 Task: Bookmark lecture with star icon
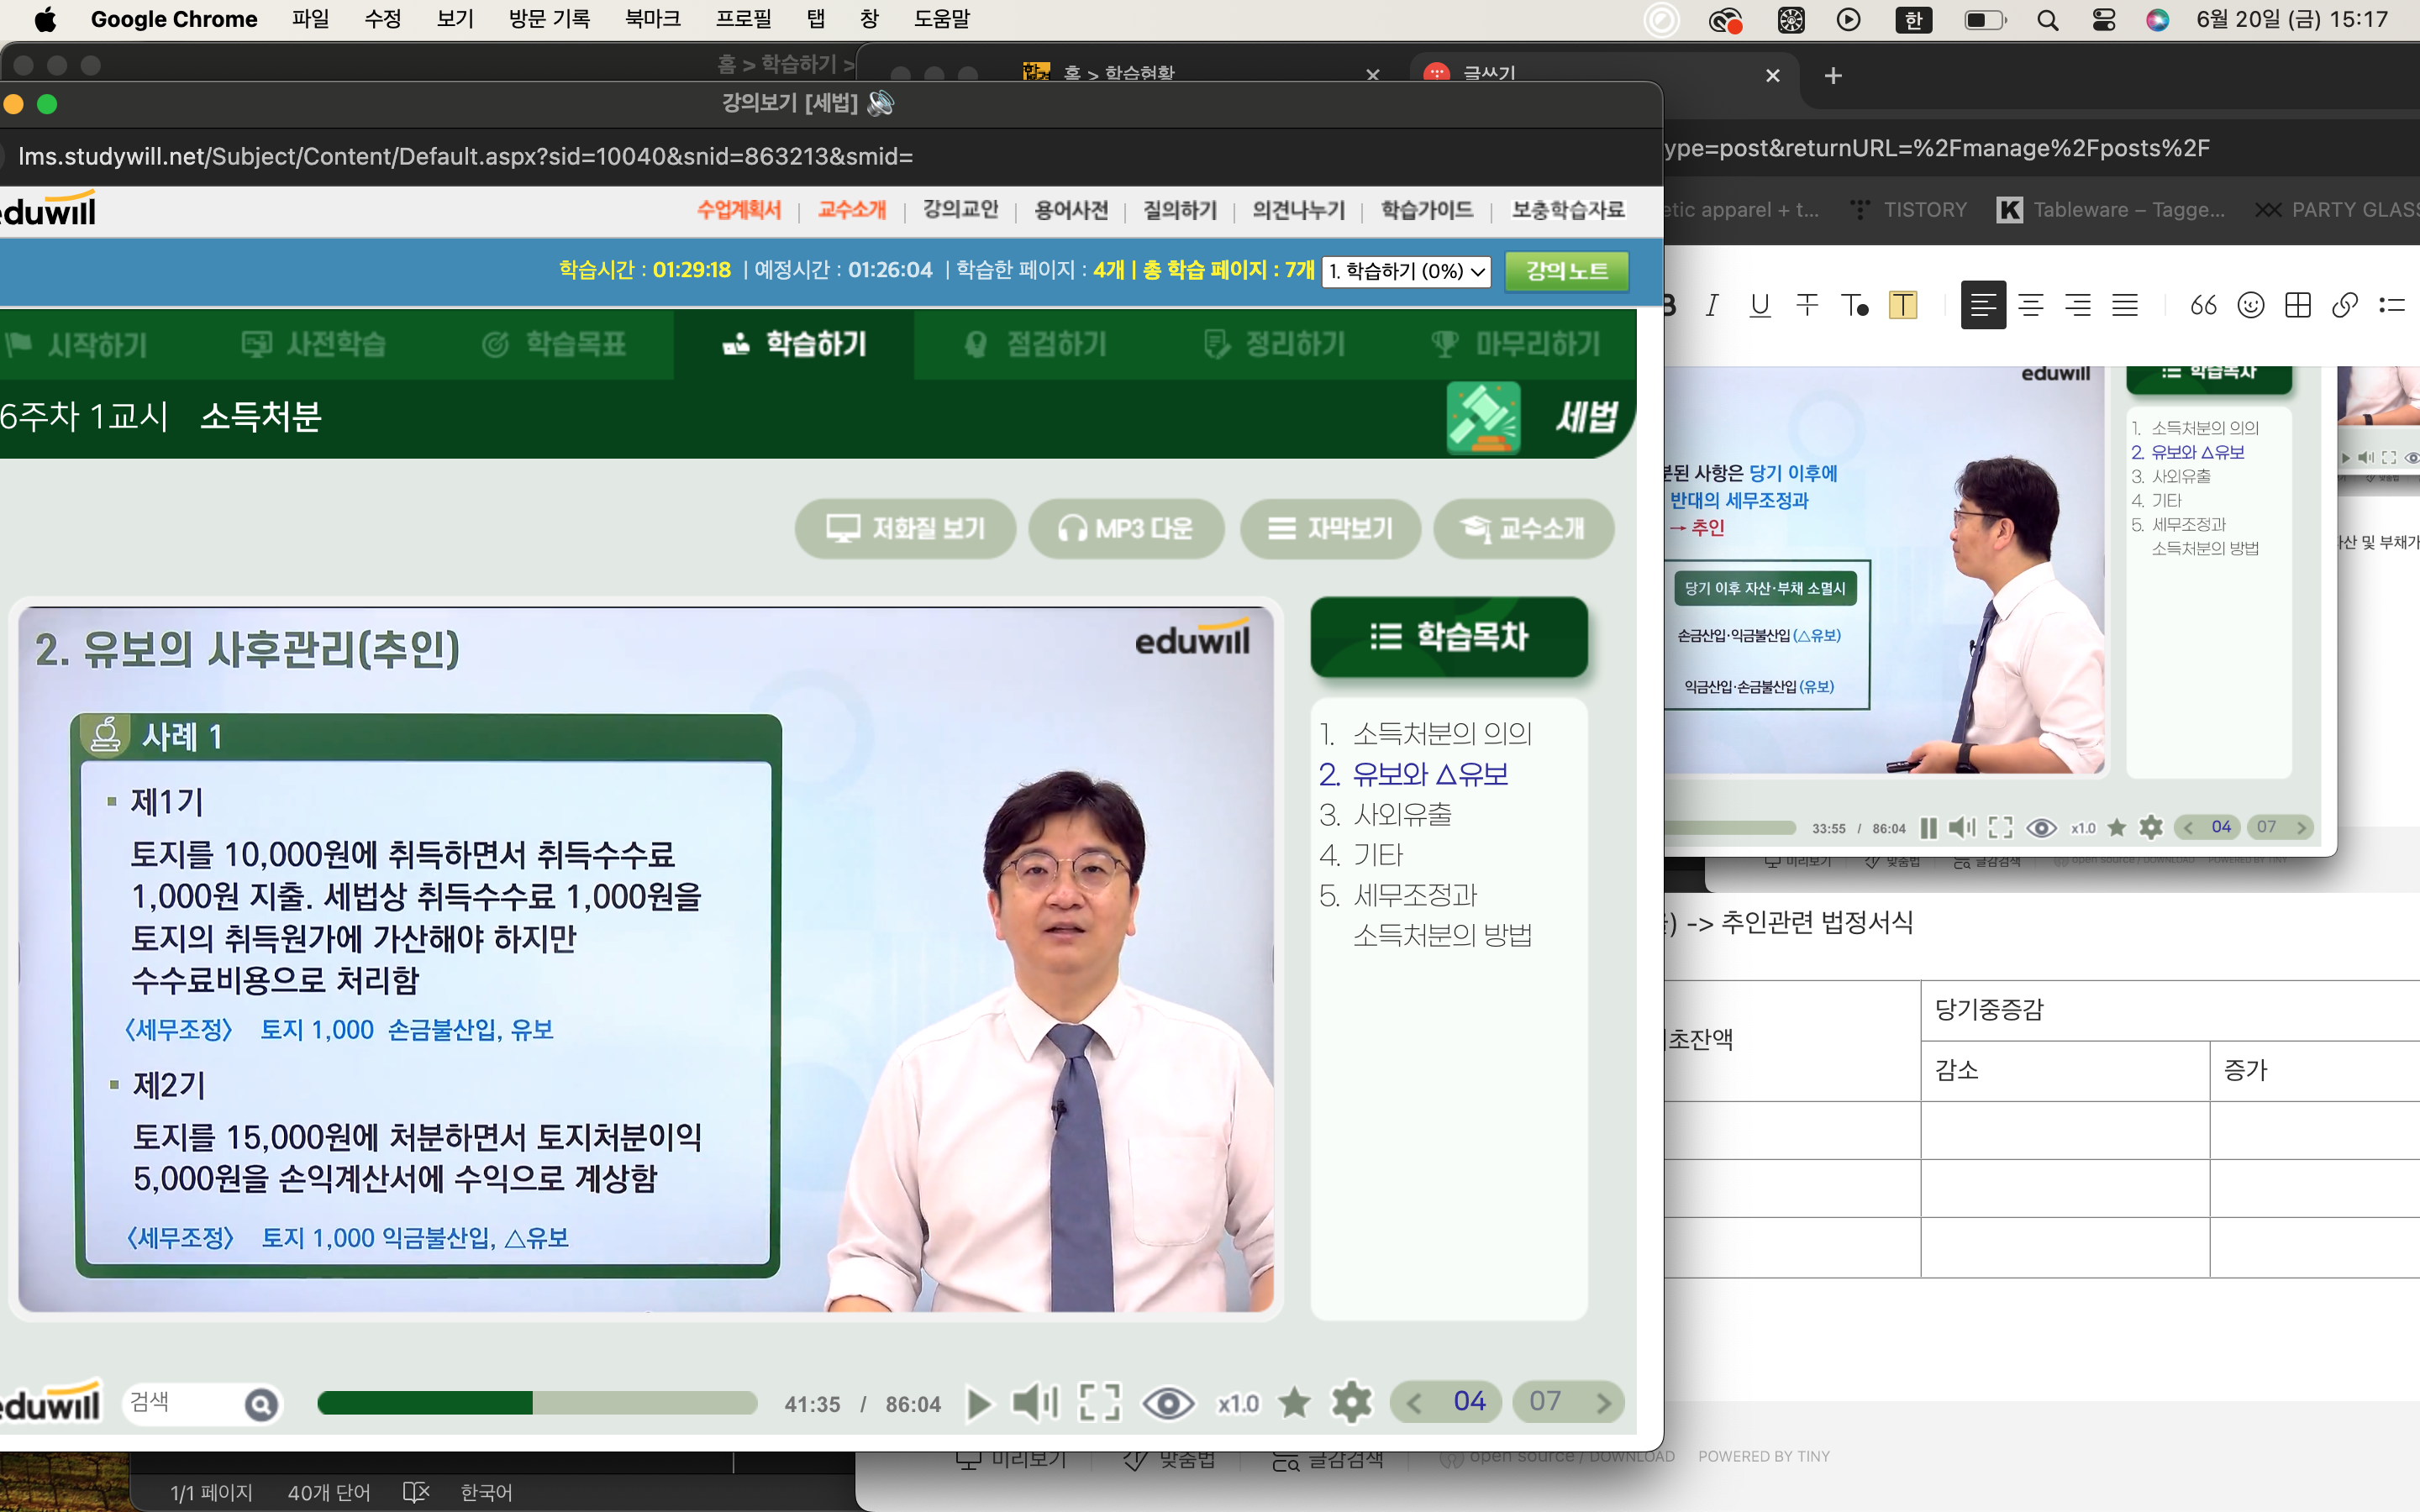tap(1294, 1403)
